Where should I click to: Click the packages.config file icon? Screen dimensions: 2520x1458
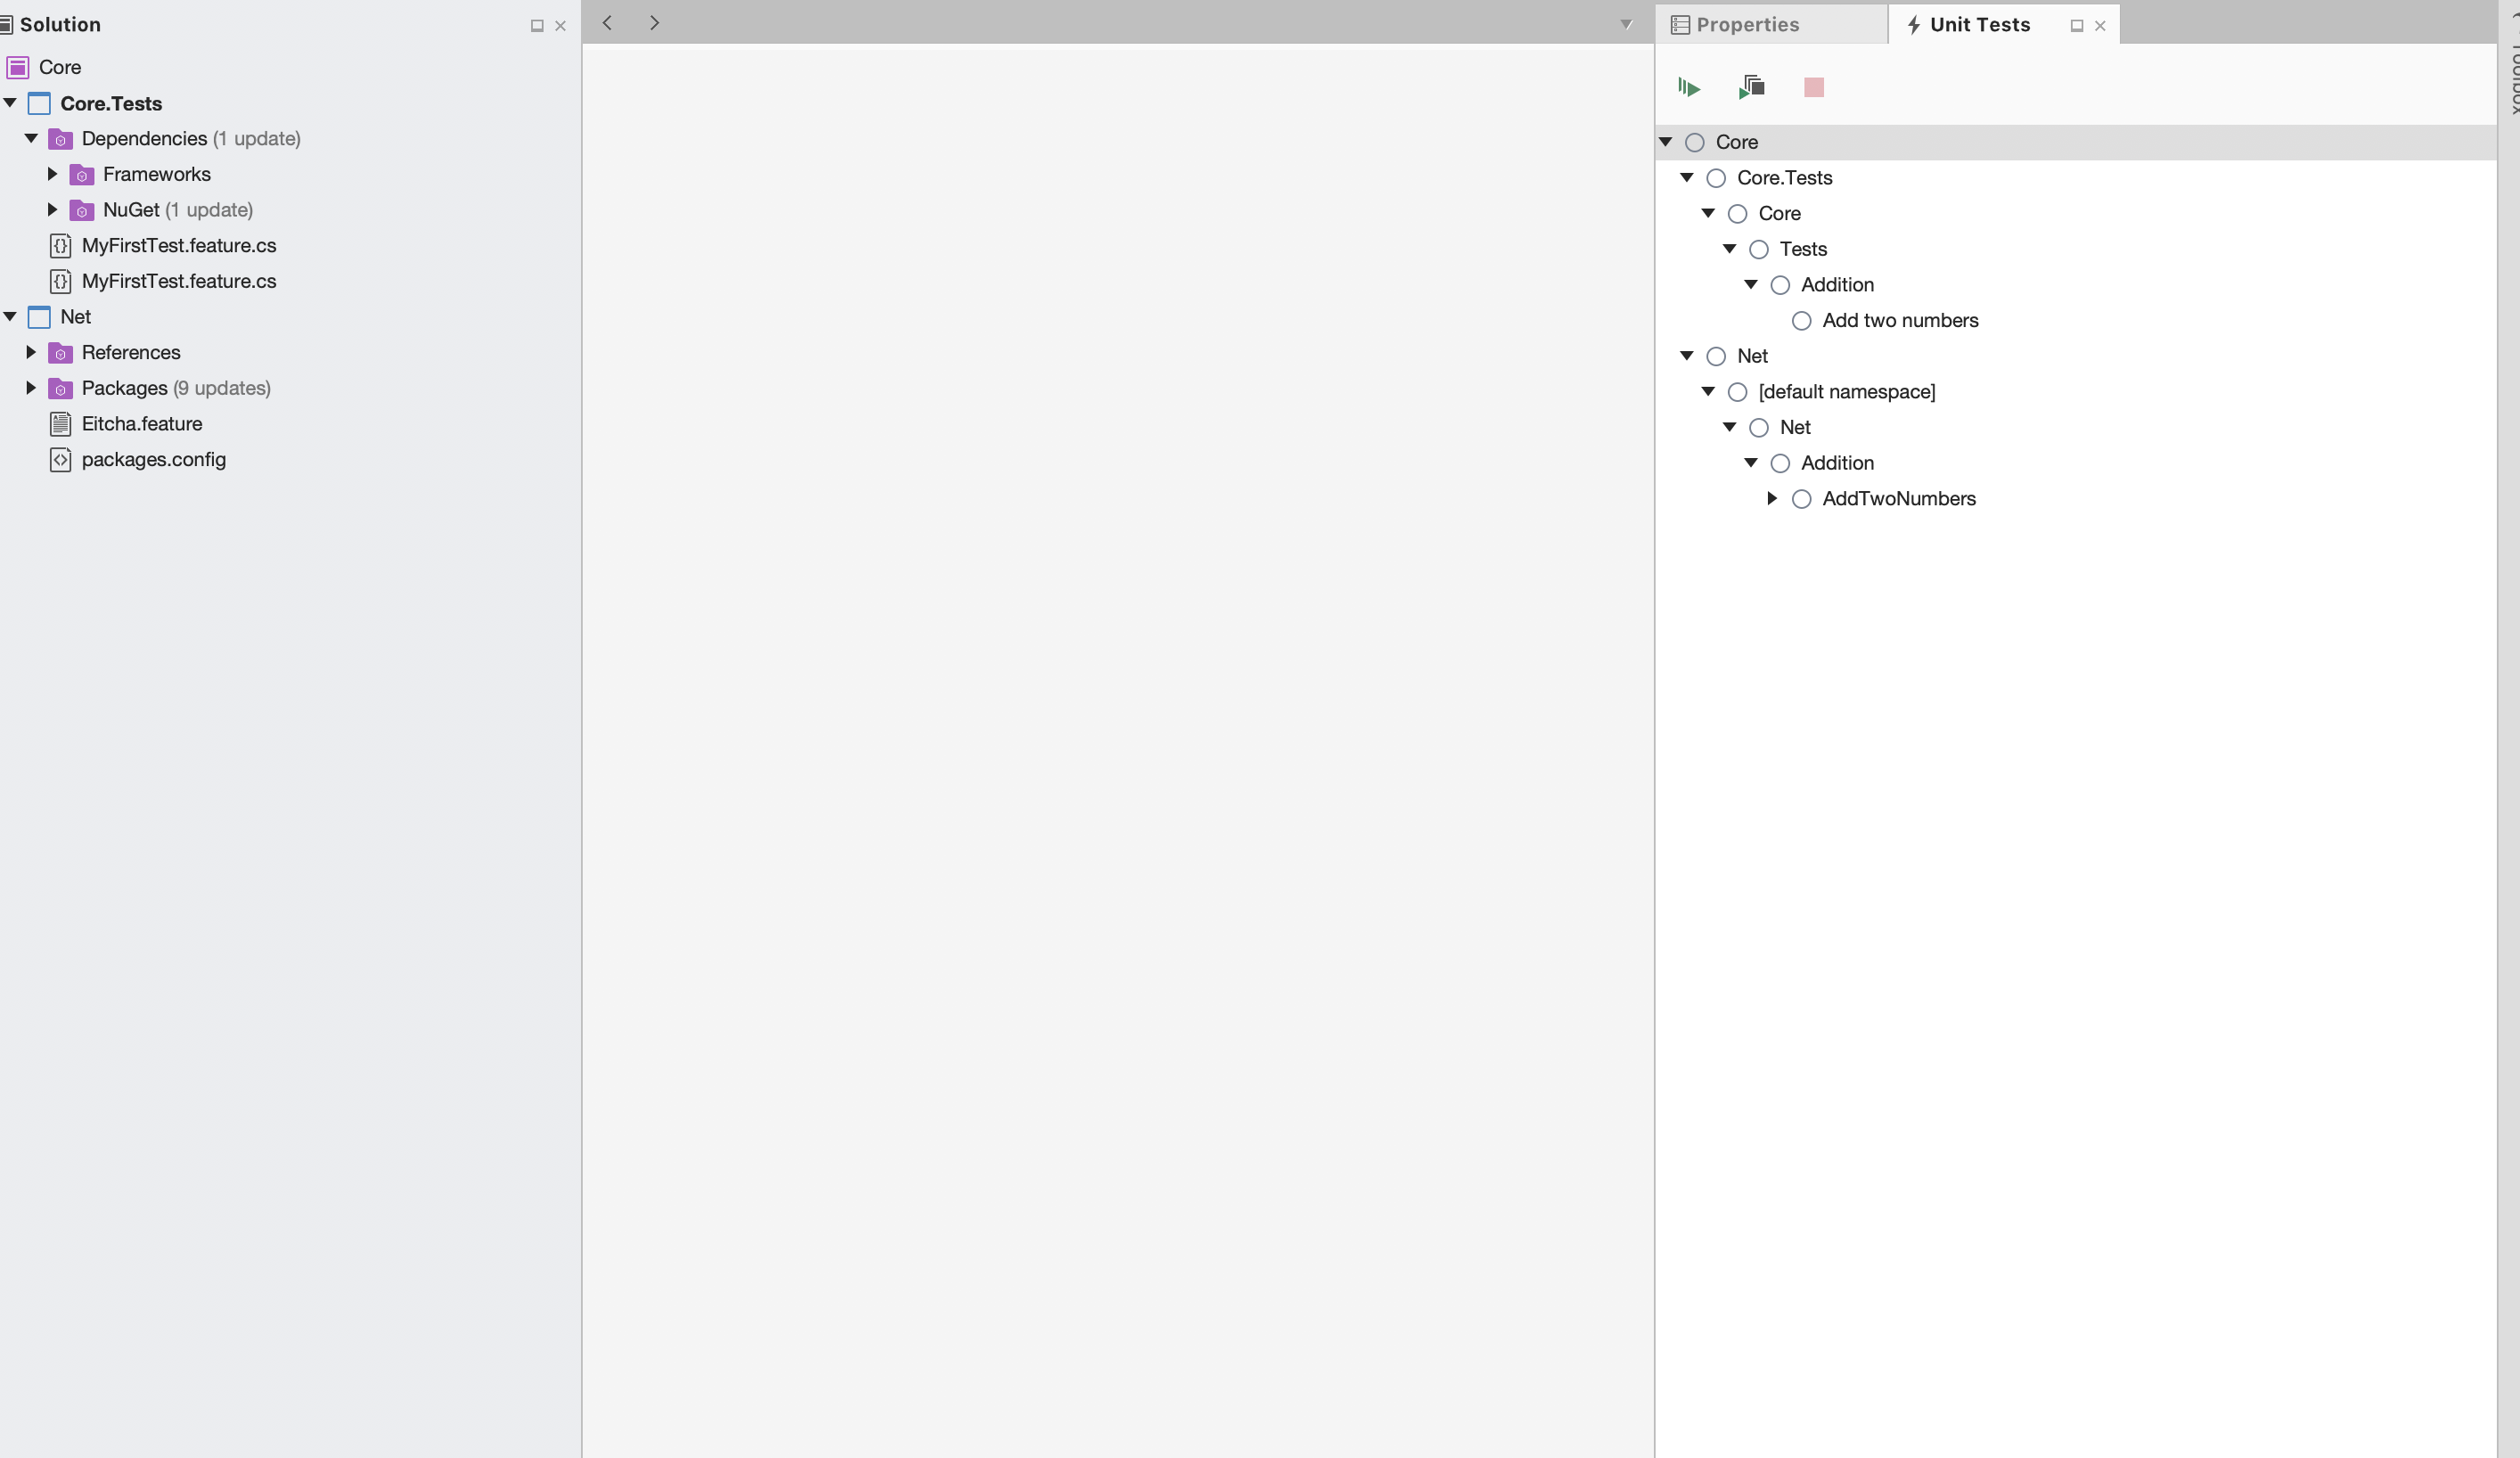click(61, 460)
